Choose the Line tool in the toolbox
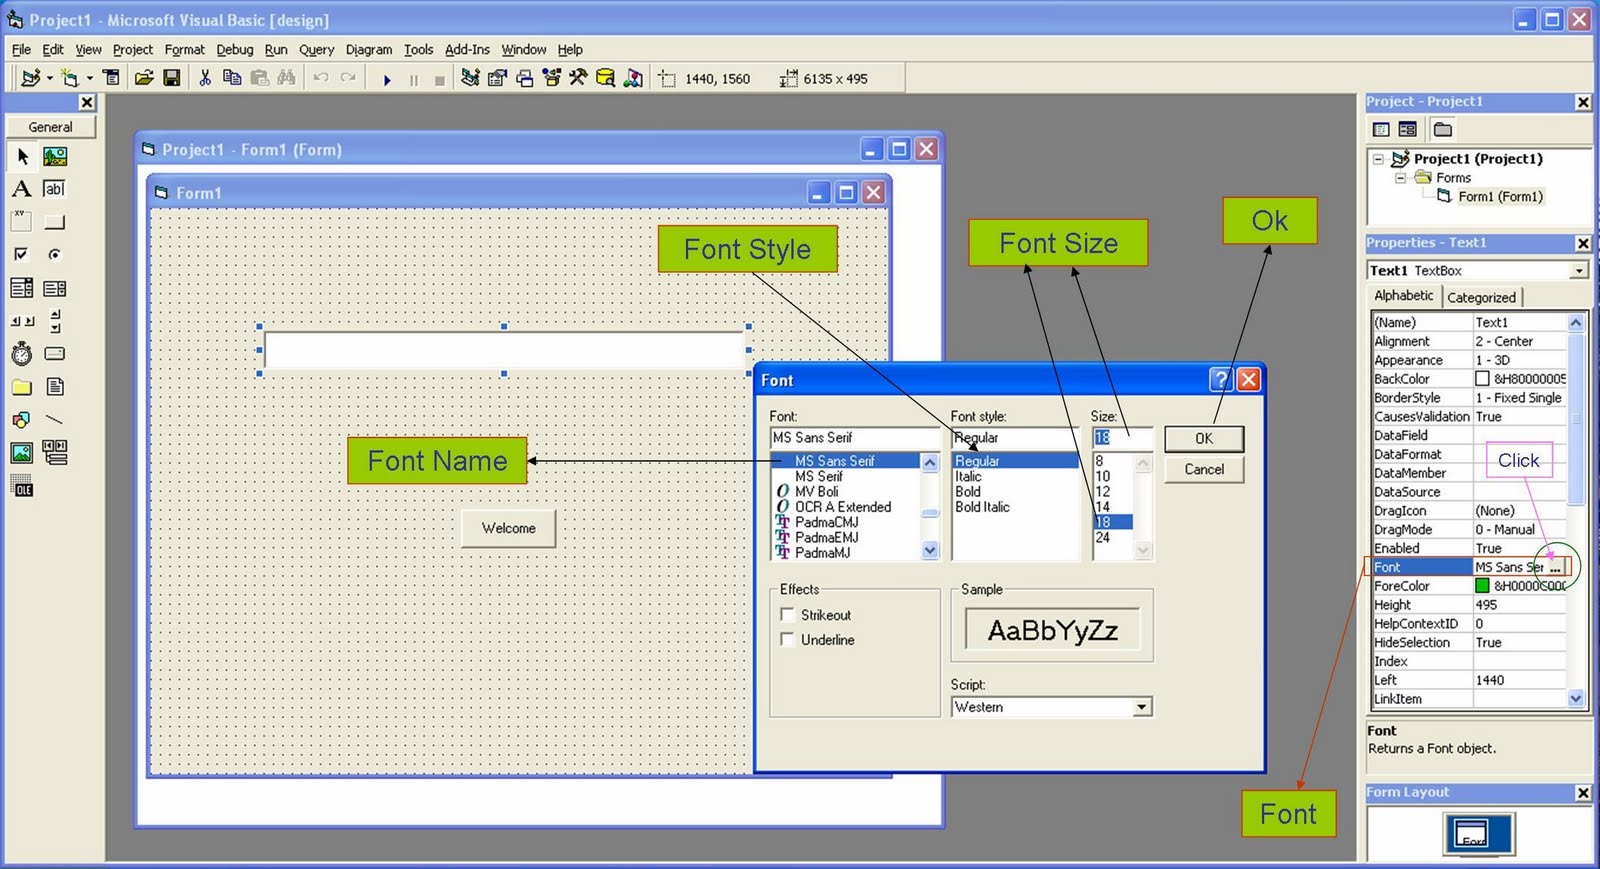 coord(55,420)
